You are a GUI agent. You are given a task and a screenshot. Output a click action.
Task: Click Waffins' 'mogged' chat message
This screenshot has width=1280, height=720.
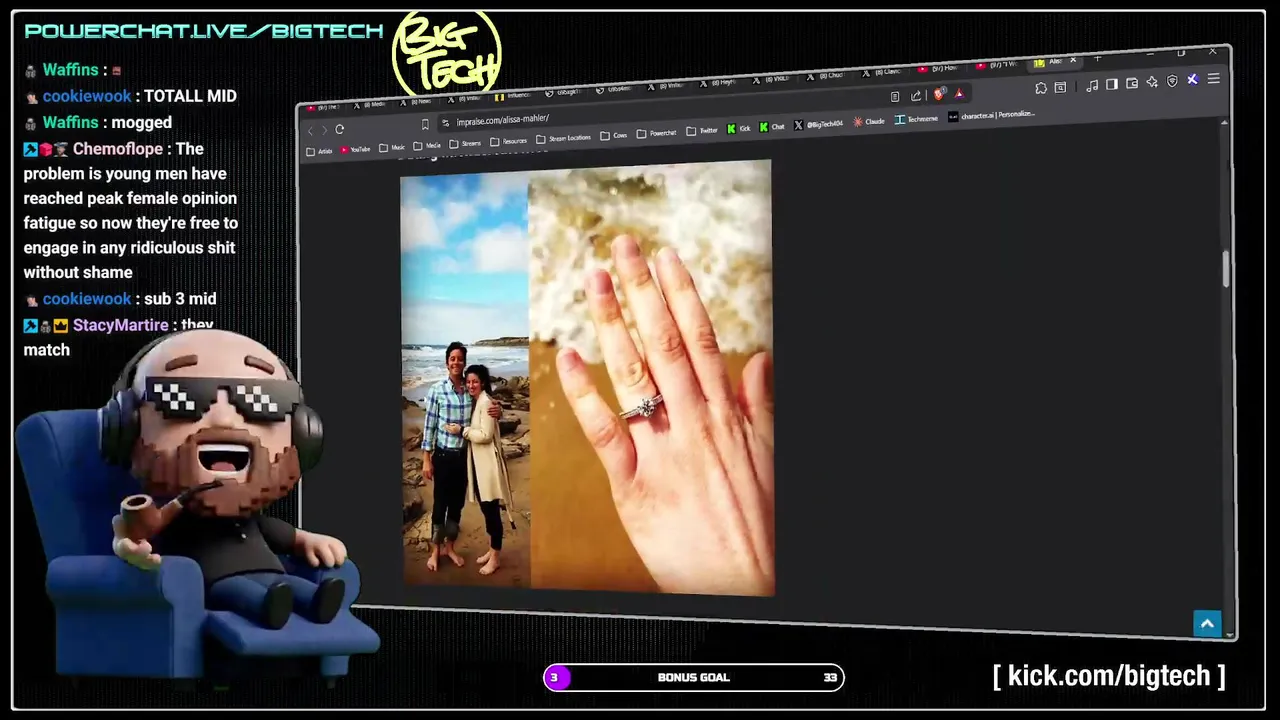coord(141,122)
